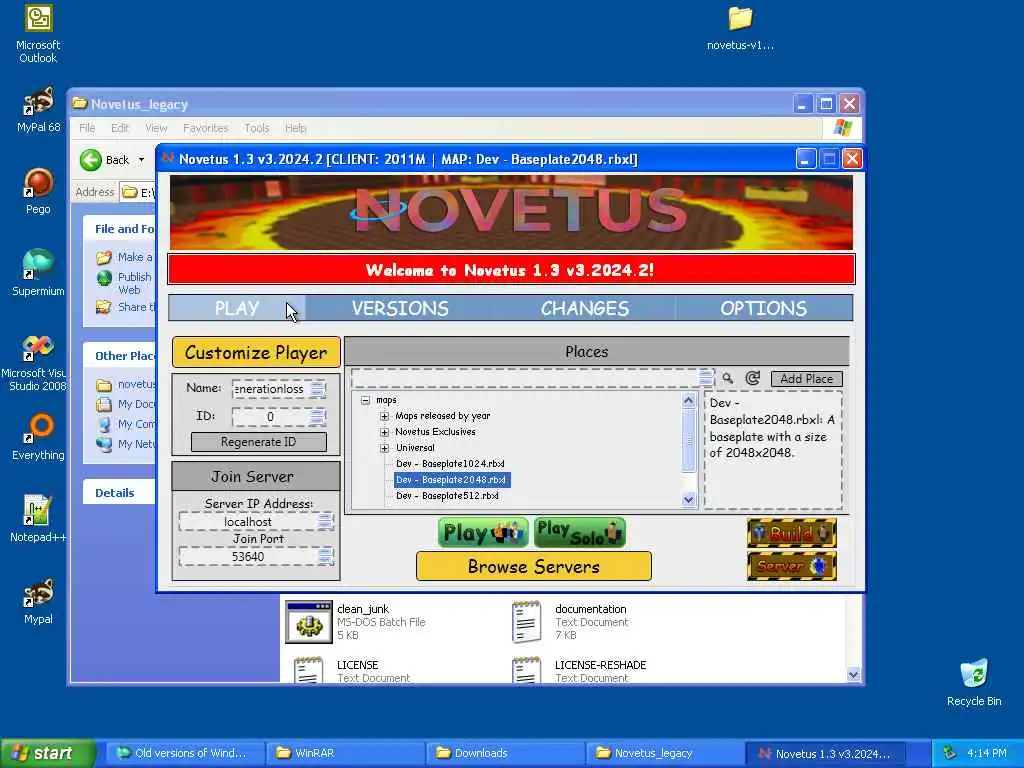
Task: Click the refresh map list icon
Action: 753,378
